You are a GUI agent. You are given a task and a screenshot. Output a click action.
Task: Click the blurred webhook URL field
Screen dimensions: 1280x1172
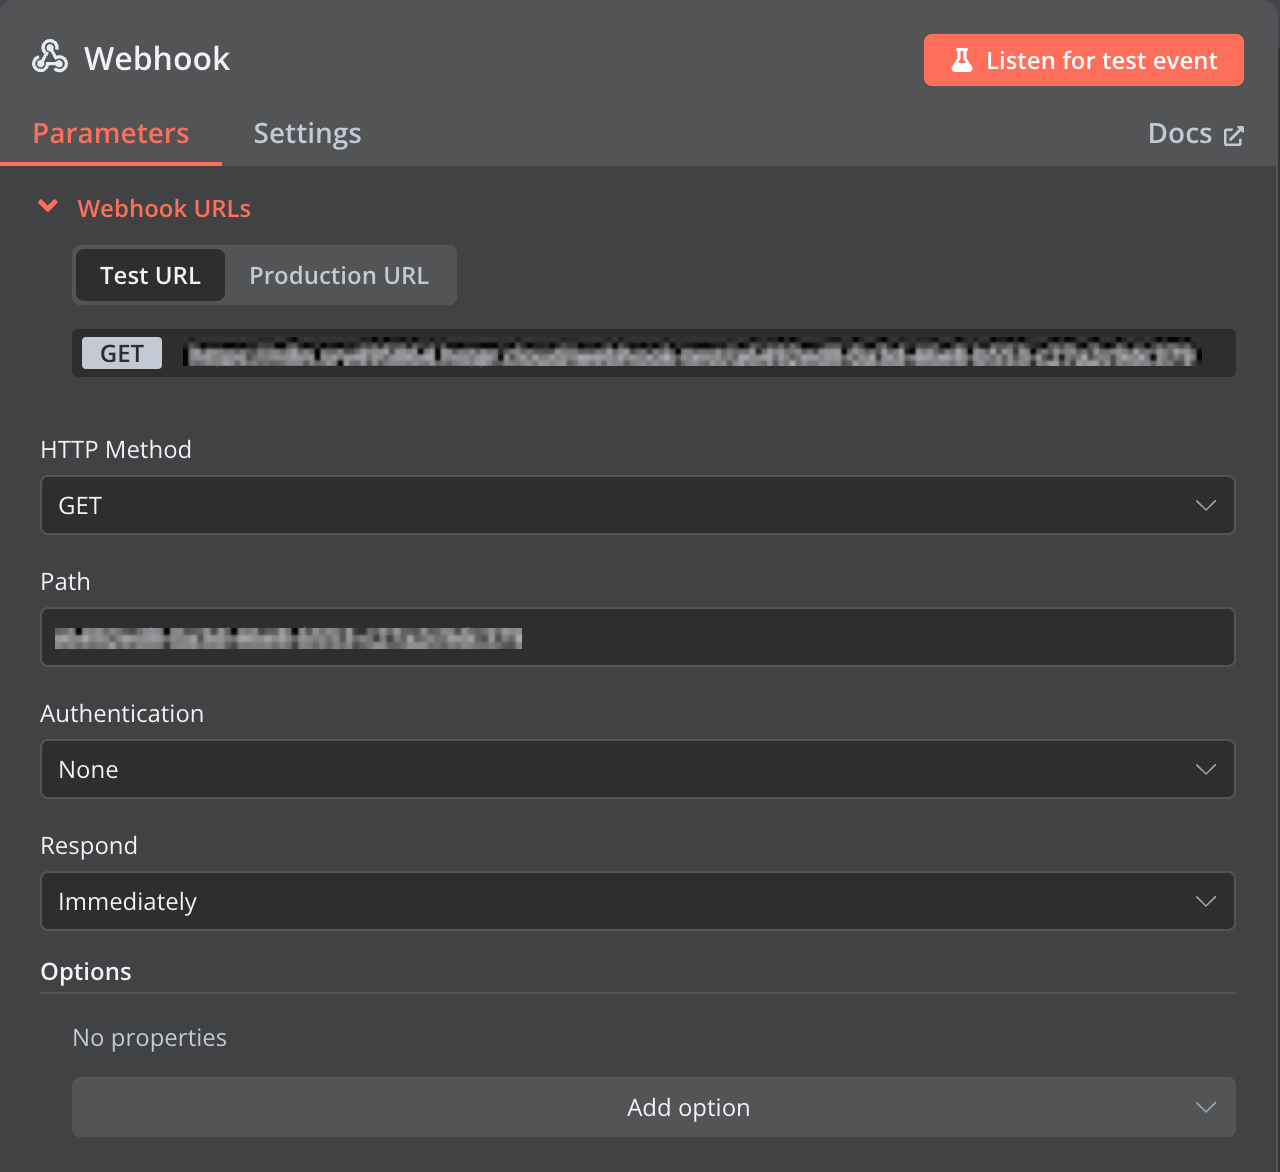tap(690, 353)
